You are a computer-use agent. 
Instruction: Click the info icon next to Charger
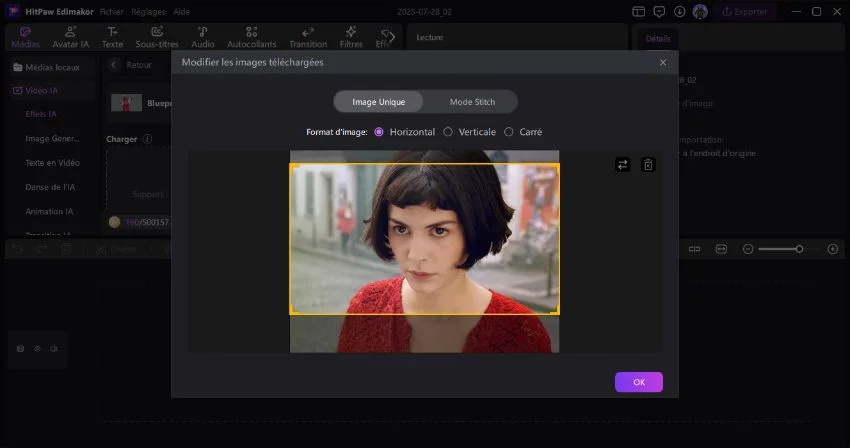147,139
